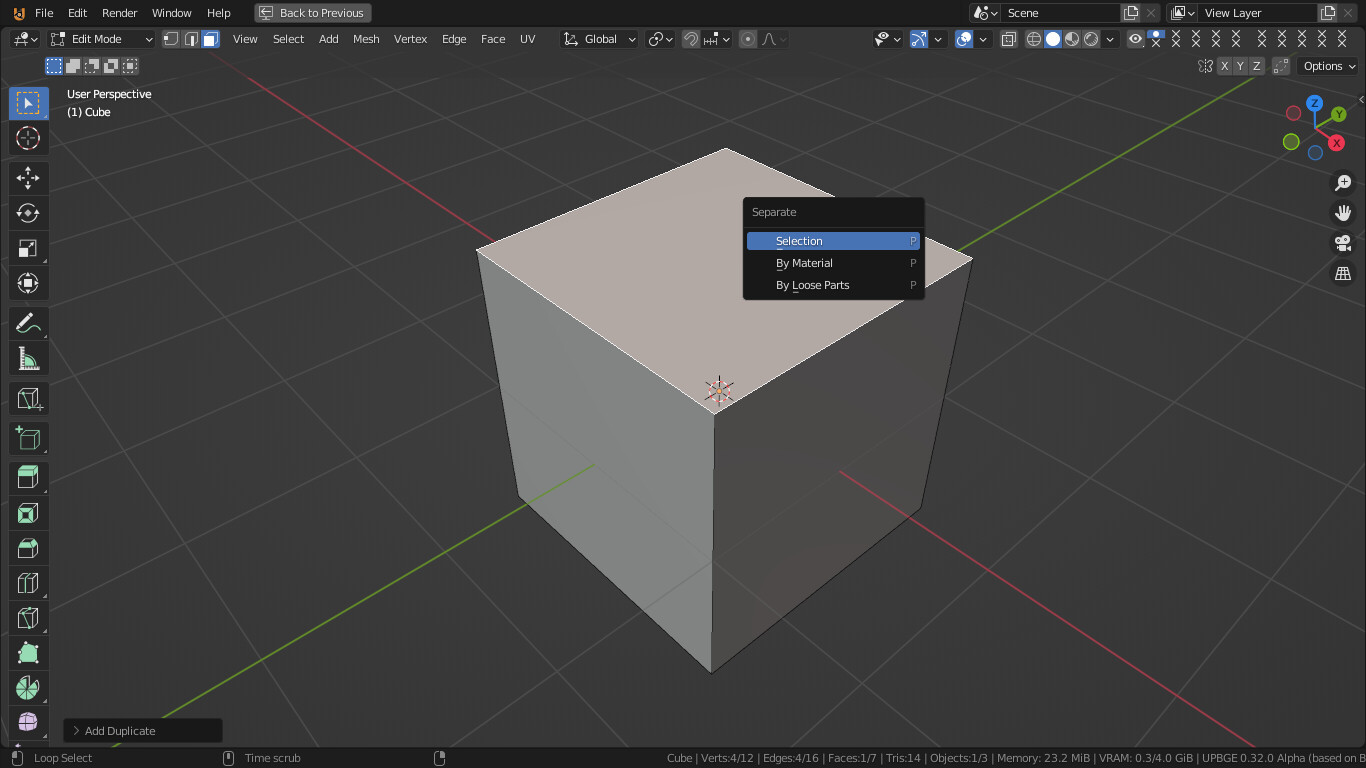Choose the Loop Cut tool
This screenshot has height=768, width=1366.
pyautogui.click(x=28, y=583)
